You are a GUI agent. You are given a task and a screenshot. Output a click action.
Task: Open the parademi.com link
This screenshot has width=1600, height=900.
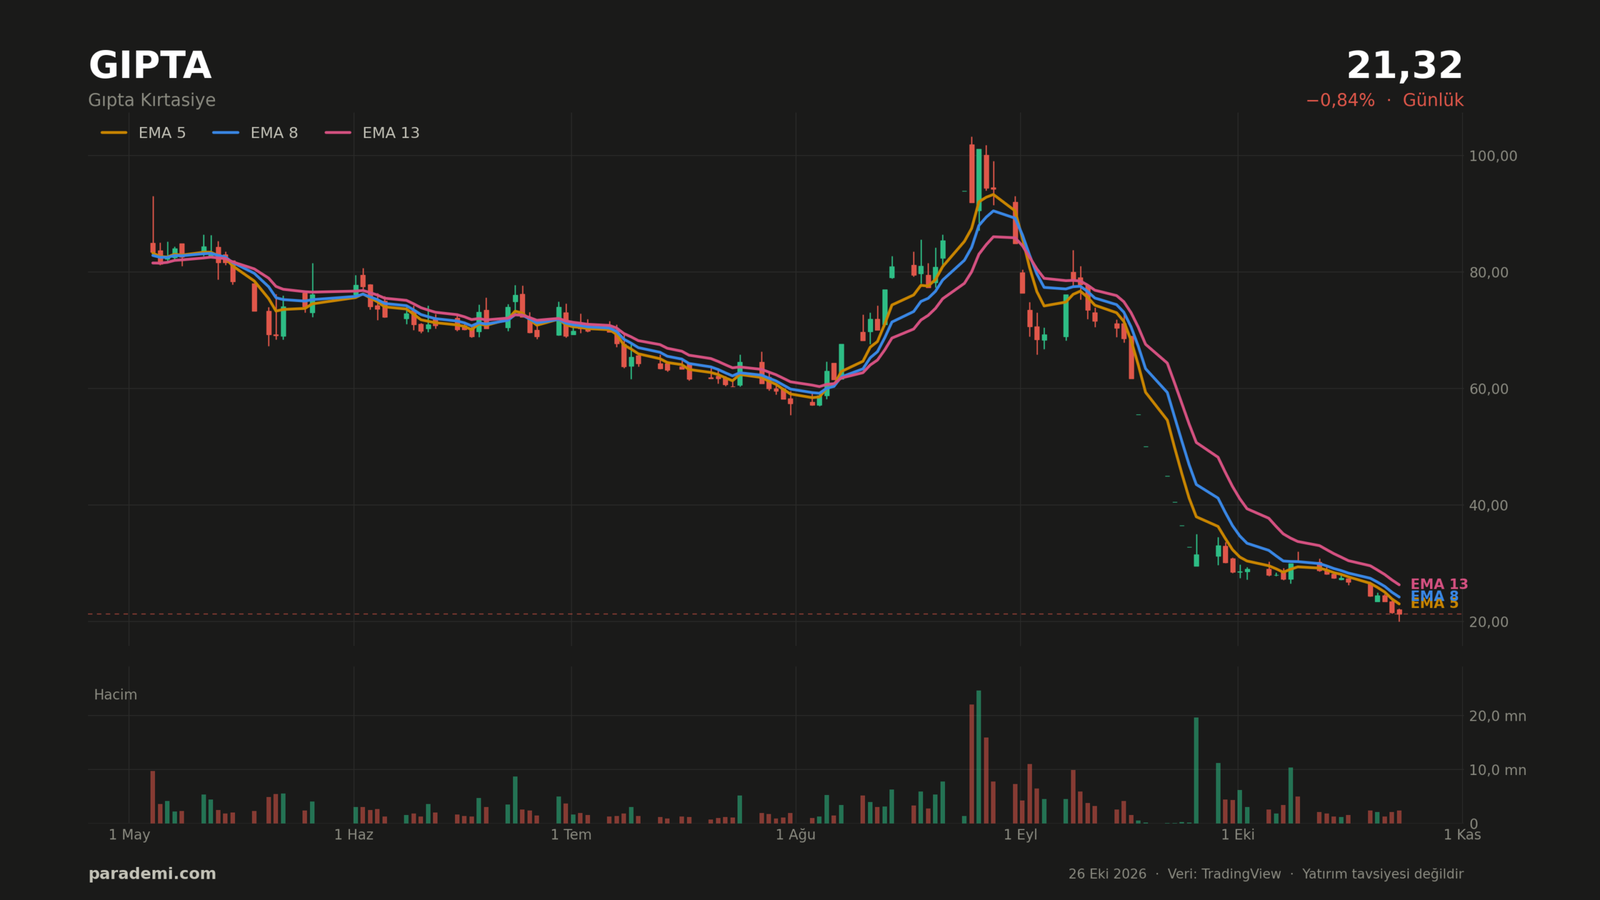(x=152, y=874)
